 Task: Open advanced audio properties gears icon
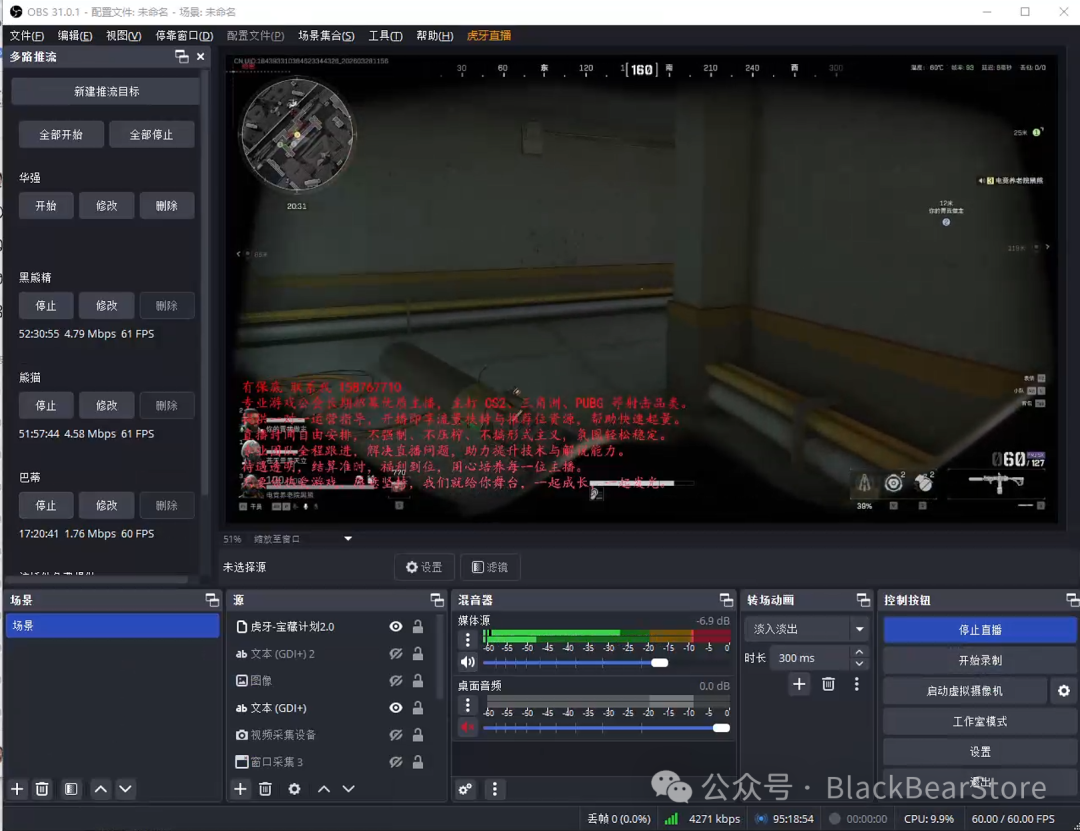pos(465,789)
